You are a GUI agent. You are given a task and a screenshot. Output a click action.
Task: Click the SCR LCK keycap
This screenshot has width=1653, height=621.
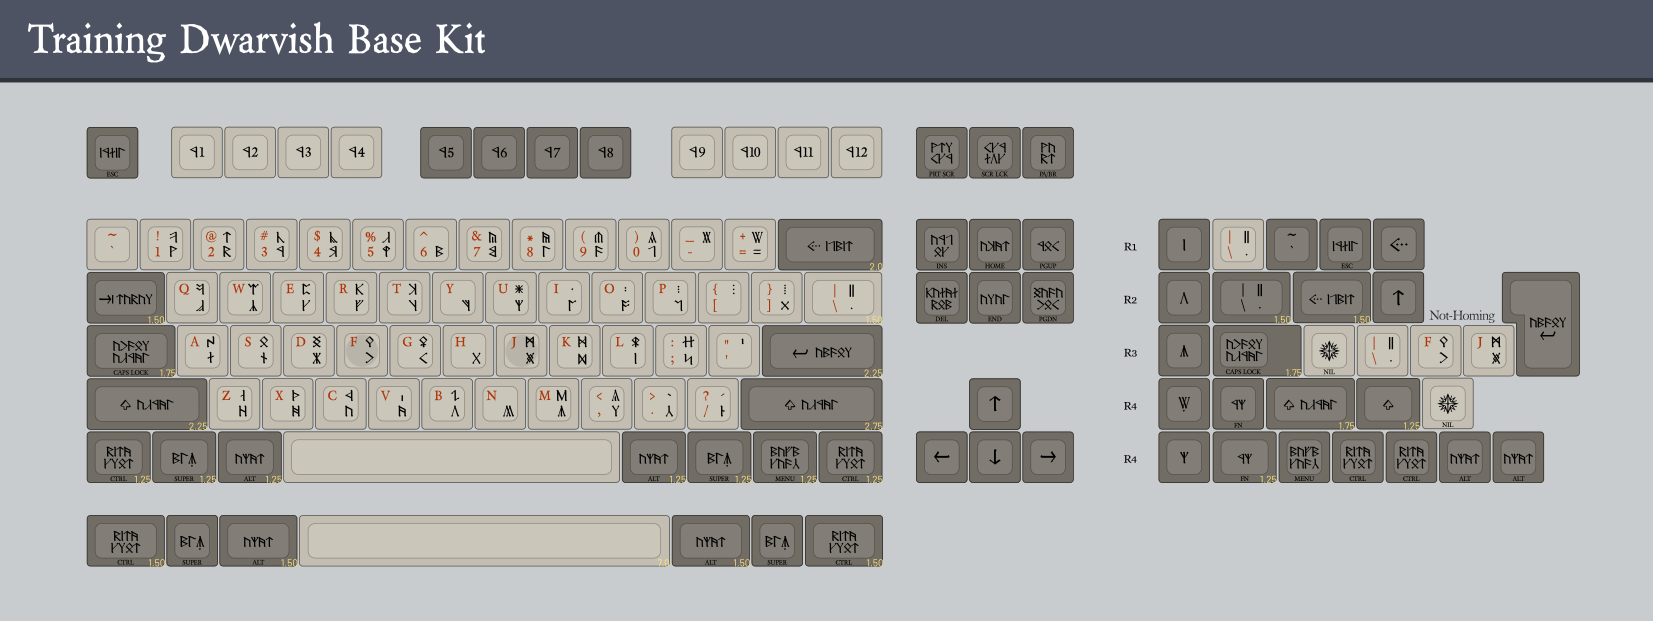point(994,152)
